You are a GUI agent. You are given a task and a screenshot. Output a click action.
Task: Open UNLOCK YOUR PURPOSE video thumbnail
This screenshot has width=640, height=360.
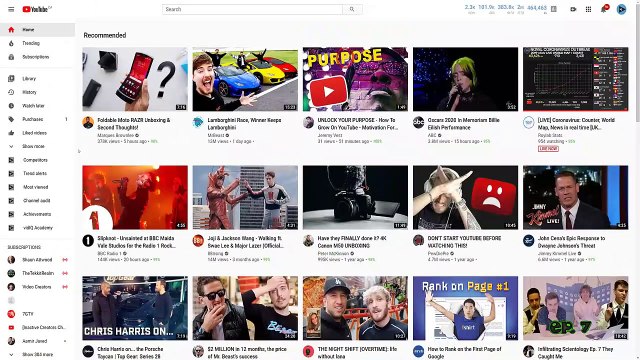(355, 79)
